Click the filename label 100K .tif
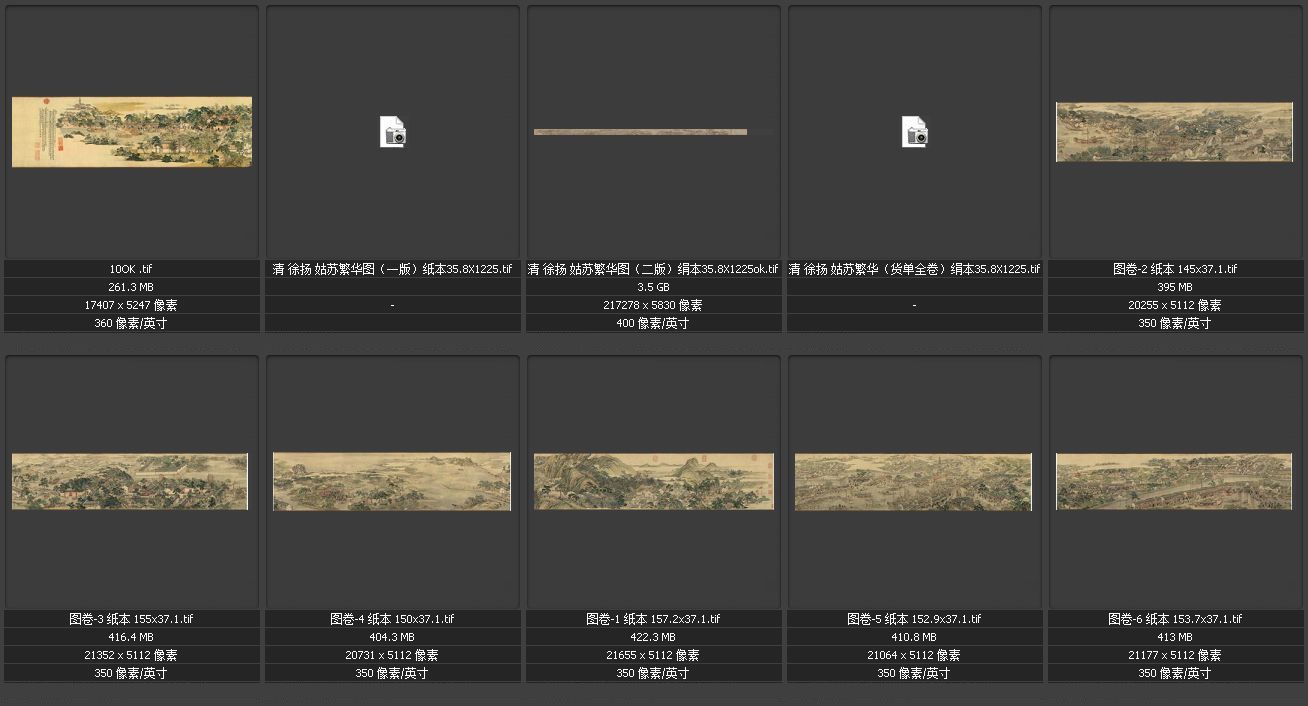1308x706 pixels. [x=131, y=269]
